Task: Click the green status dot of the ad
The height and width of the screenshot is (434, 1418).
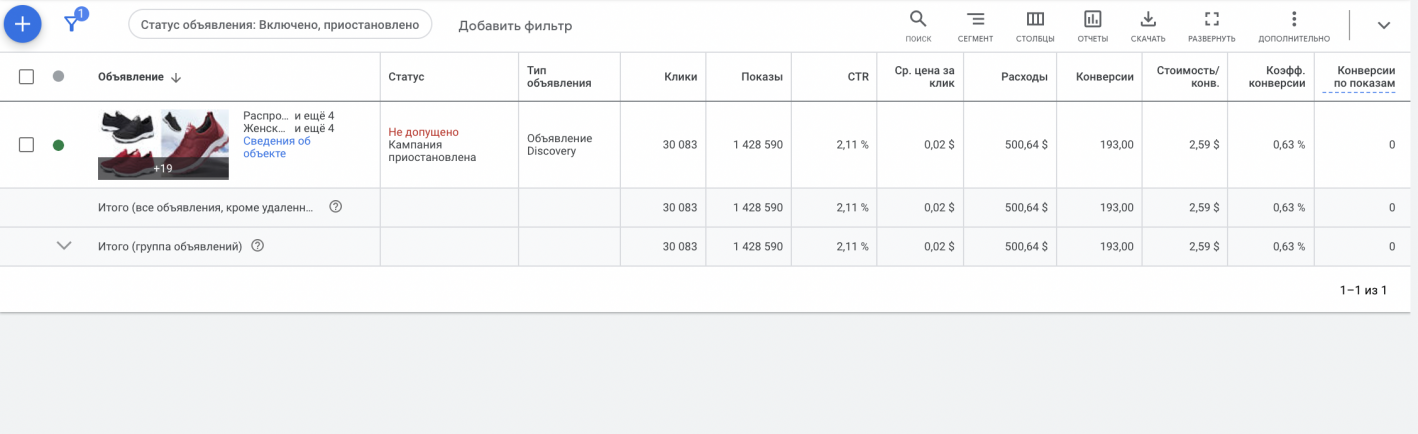Action: [x=58, y=145]
